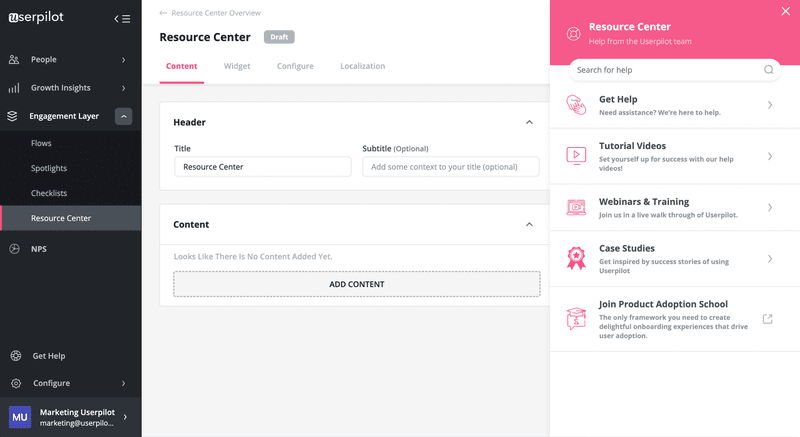Viewport: 800px width, 437px height.
Task: Click the search magnifier icon
Action: [768, 70]
